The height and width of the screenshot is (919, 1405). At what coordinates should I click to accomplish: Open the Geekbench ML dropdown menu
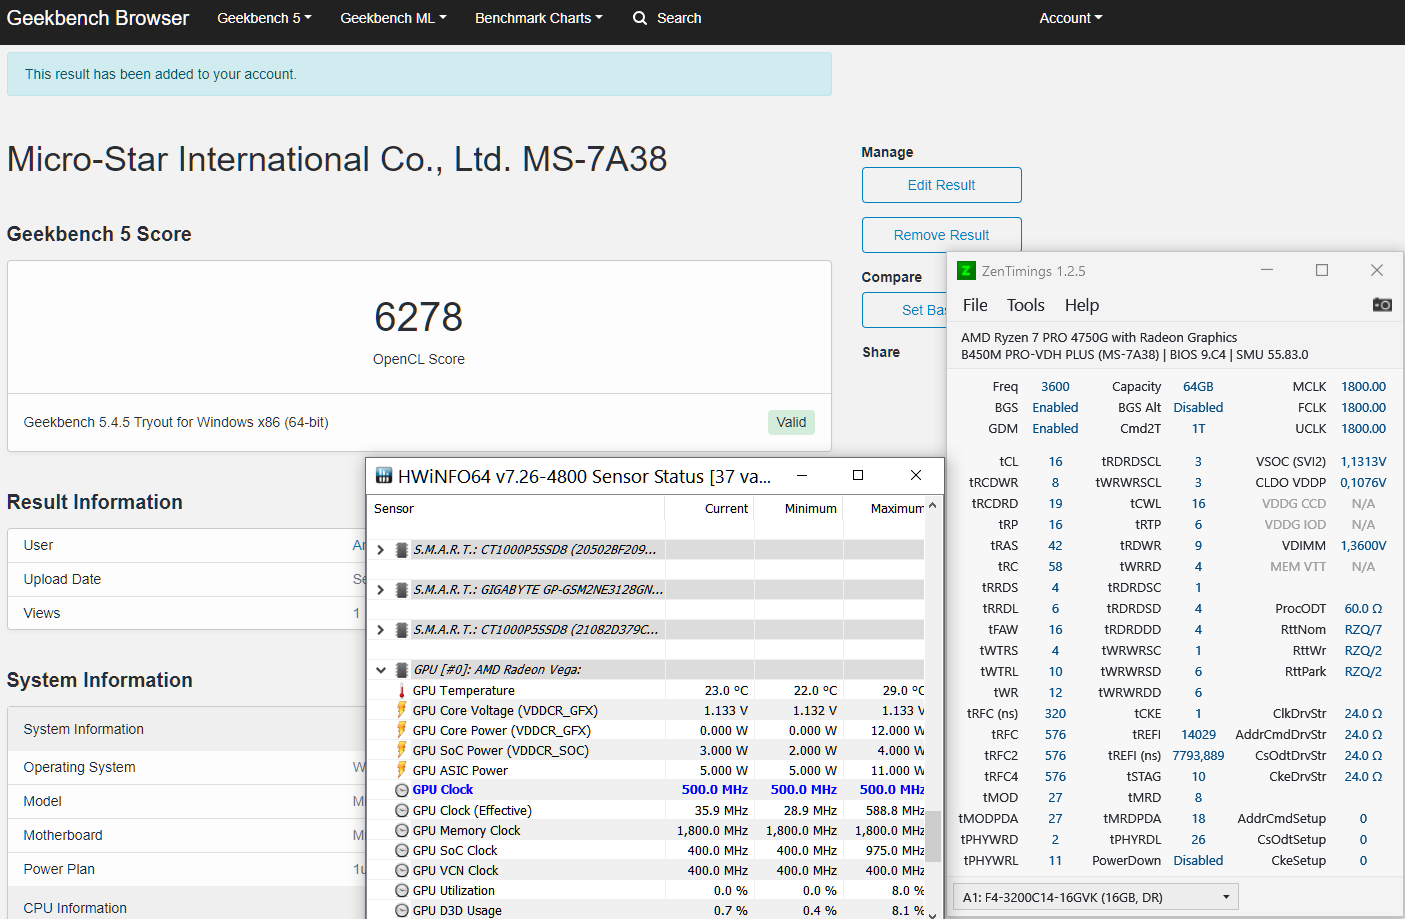coord(393,18)
